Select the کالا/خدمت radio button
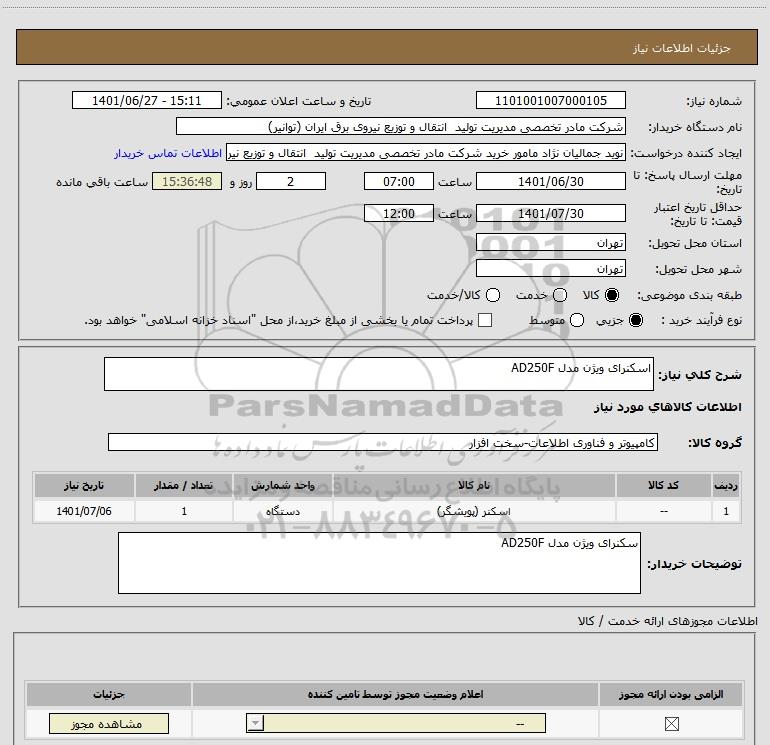This screenshot has height=745, width=770. pyautogui.click(x=493, y=295)
